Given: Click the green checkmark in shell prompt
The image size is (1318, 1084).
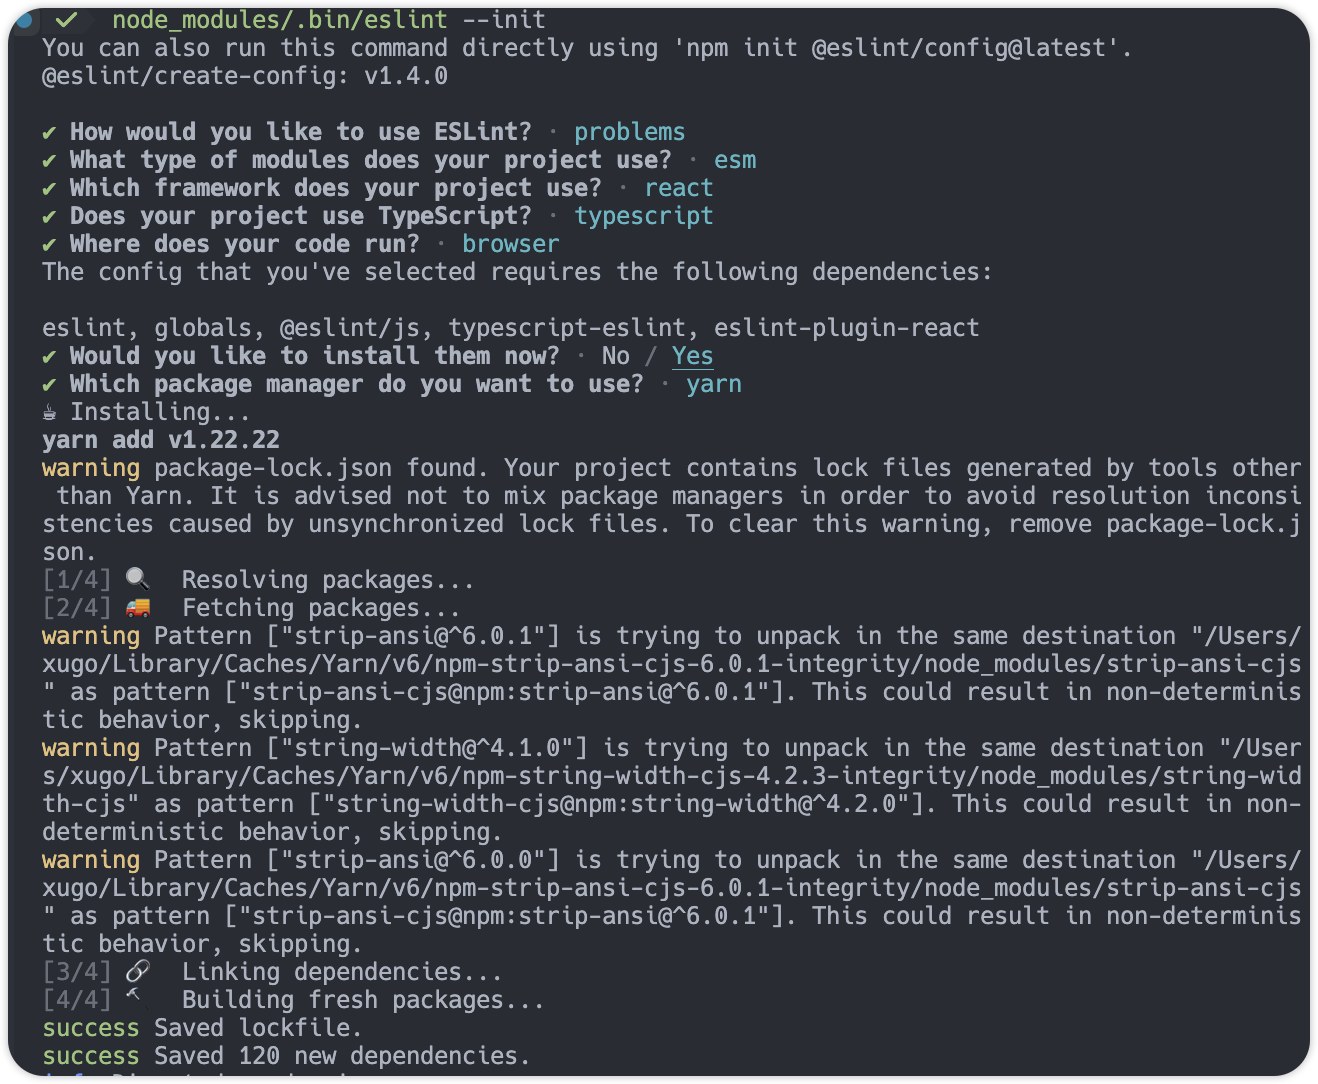Looking at the screenshot, I should pyautogui.click(x=67, y=20).
